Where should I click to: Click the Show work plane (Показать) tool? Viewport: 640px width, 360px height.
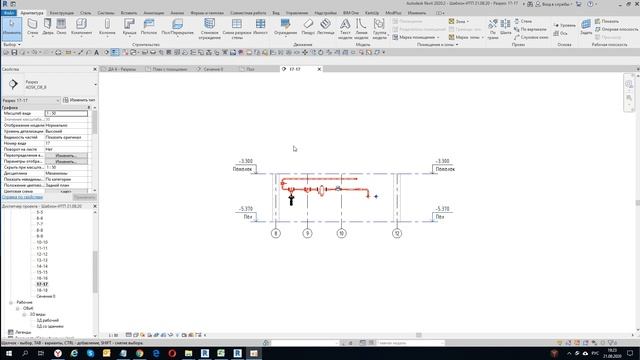tap(607, 21)
